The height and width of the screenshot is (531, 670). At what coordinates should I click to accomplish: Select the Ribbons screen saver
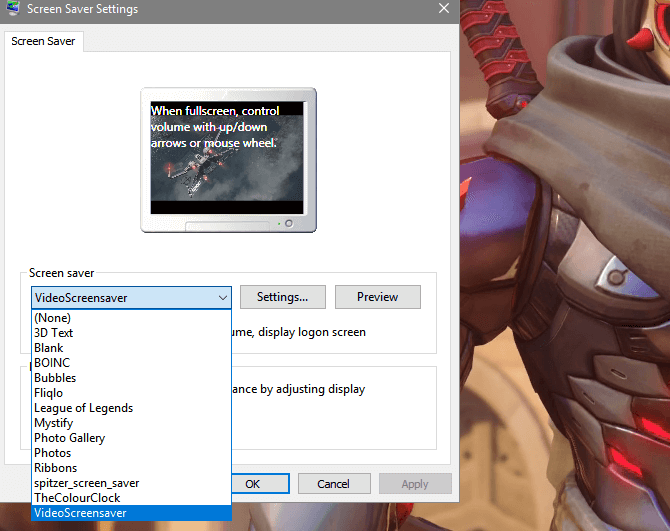pyautogui.click(x=55, y=468)
